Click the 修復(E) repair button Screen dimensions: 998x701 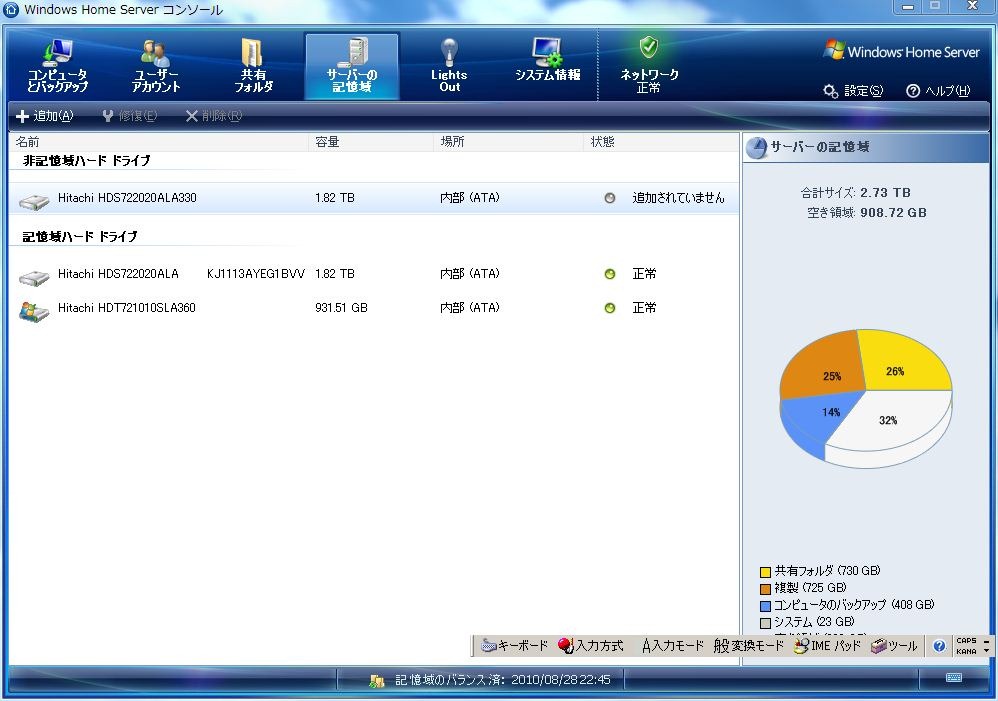pyautogui.click(x=130, y=116)
